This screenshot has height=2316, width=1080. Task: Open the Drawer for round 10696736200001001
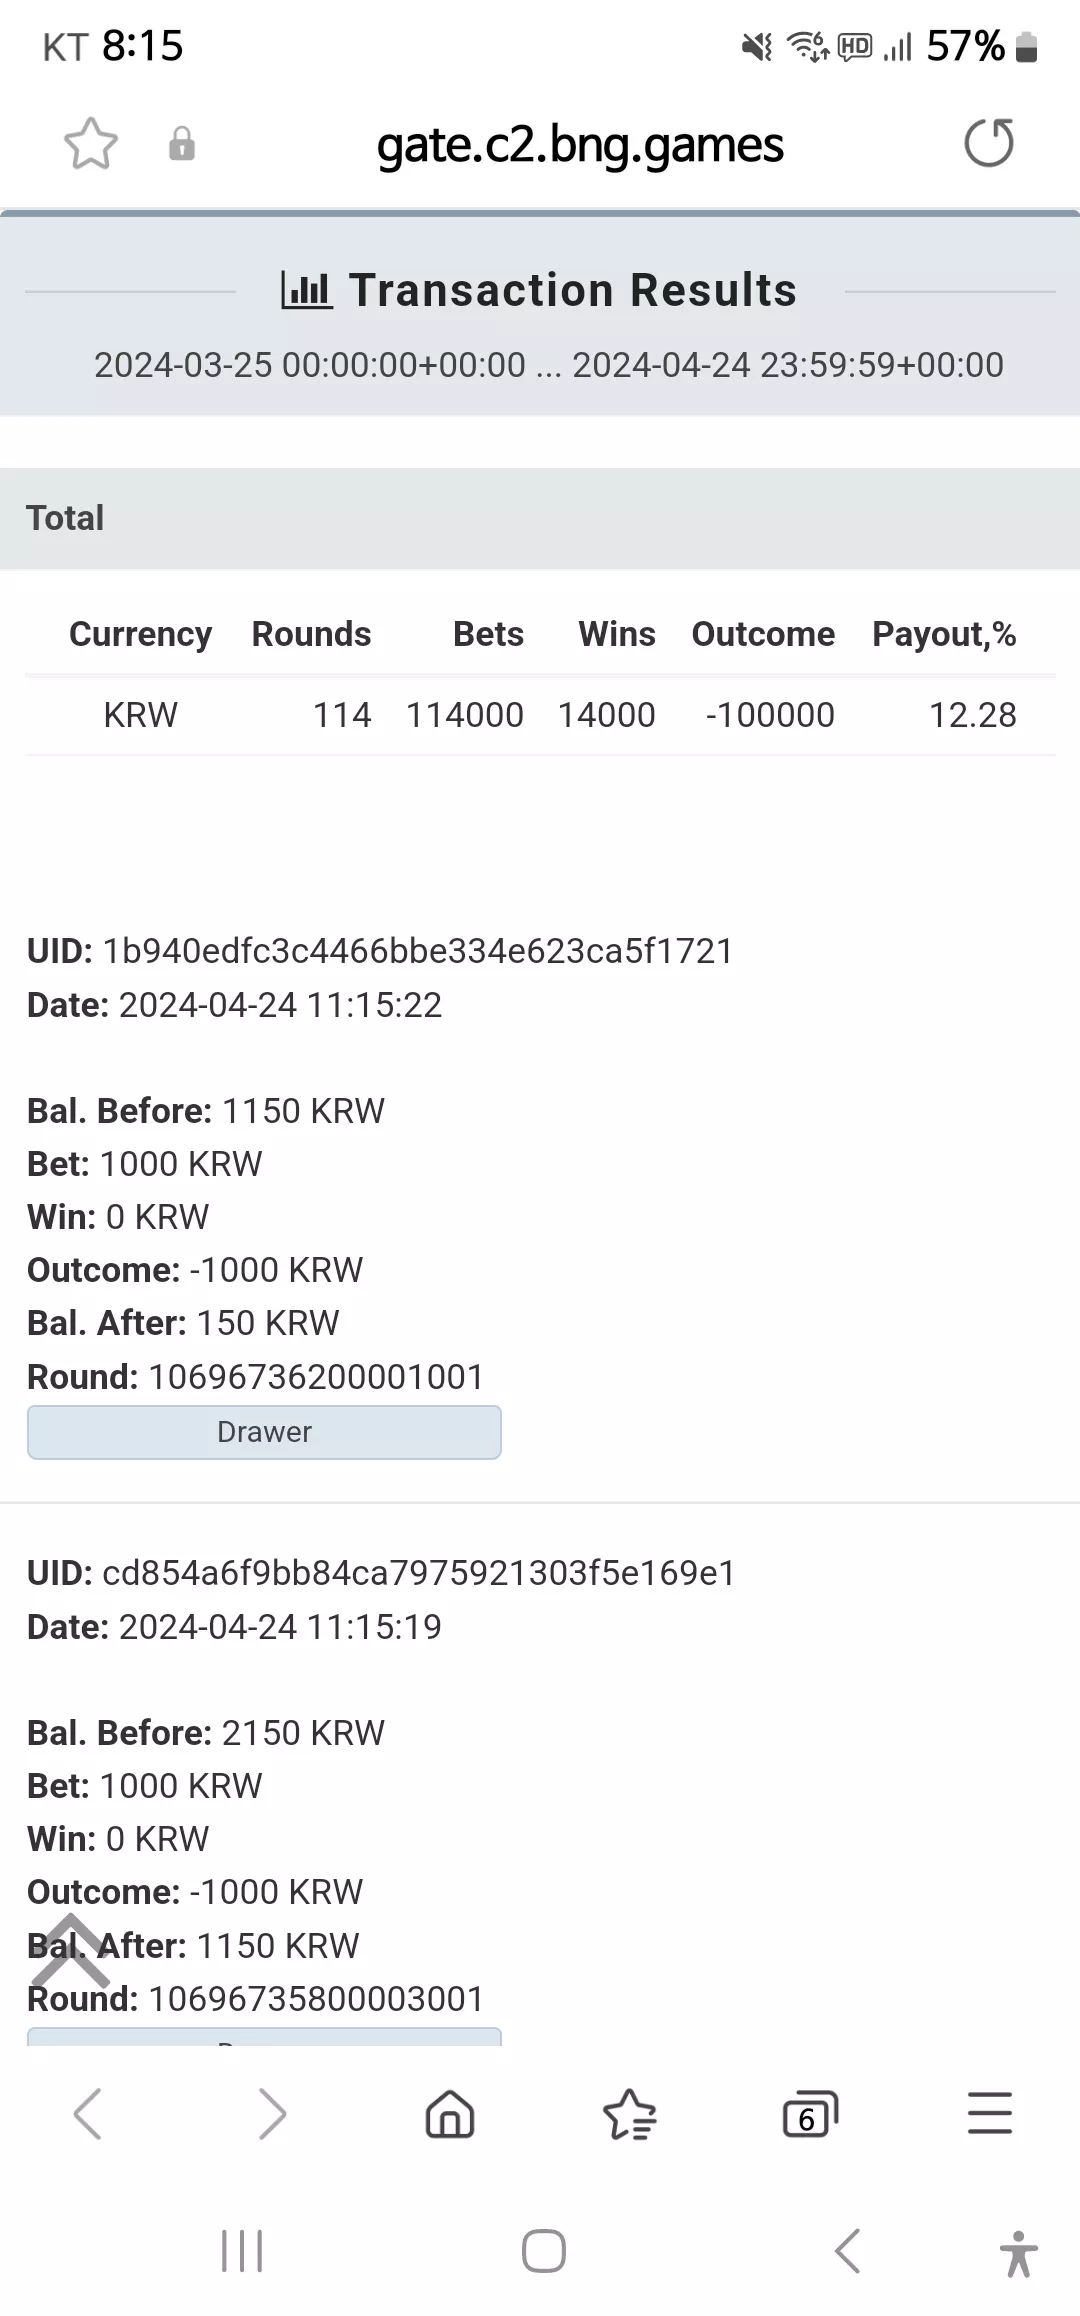coord(264,1432)
